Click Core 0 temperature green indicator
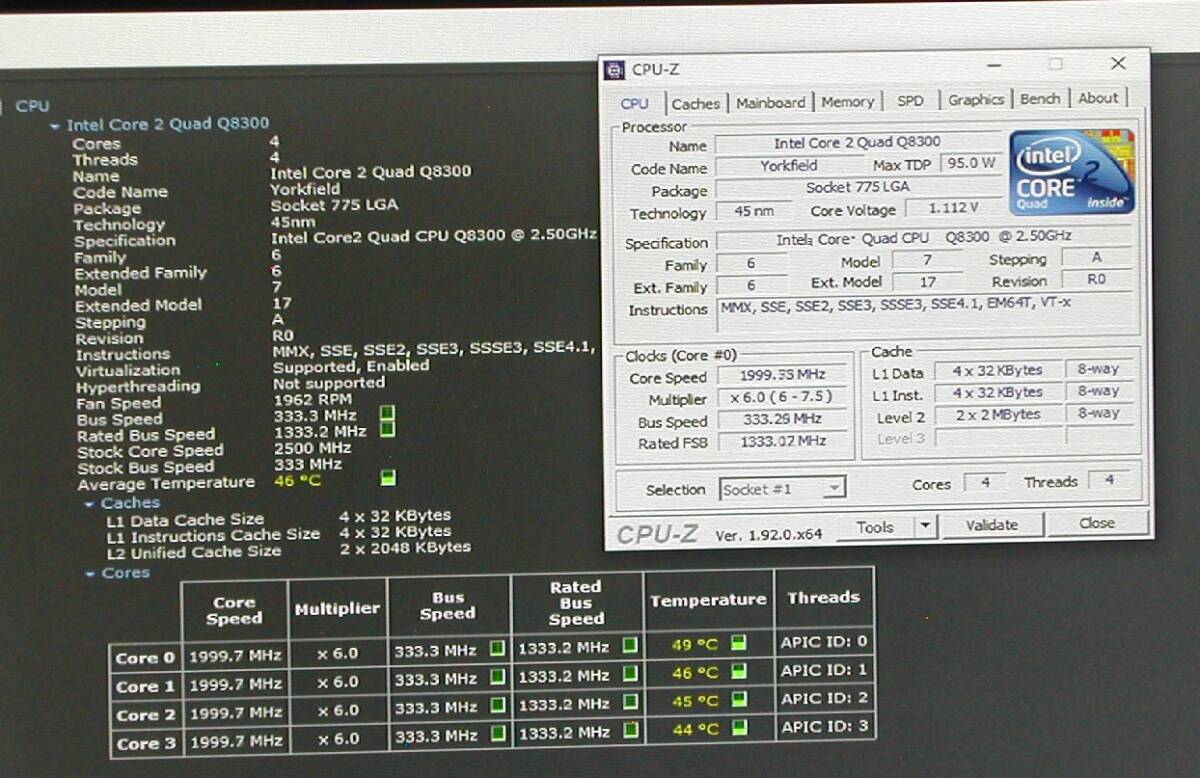Image resolution: width=1200 pixels, height=778 pixels. point(739,642)
